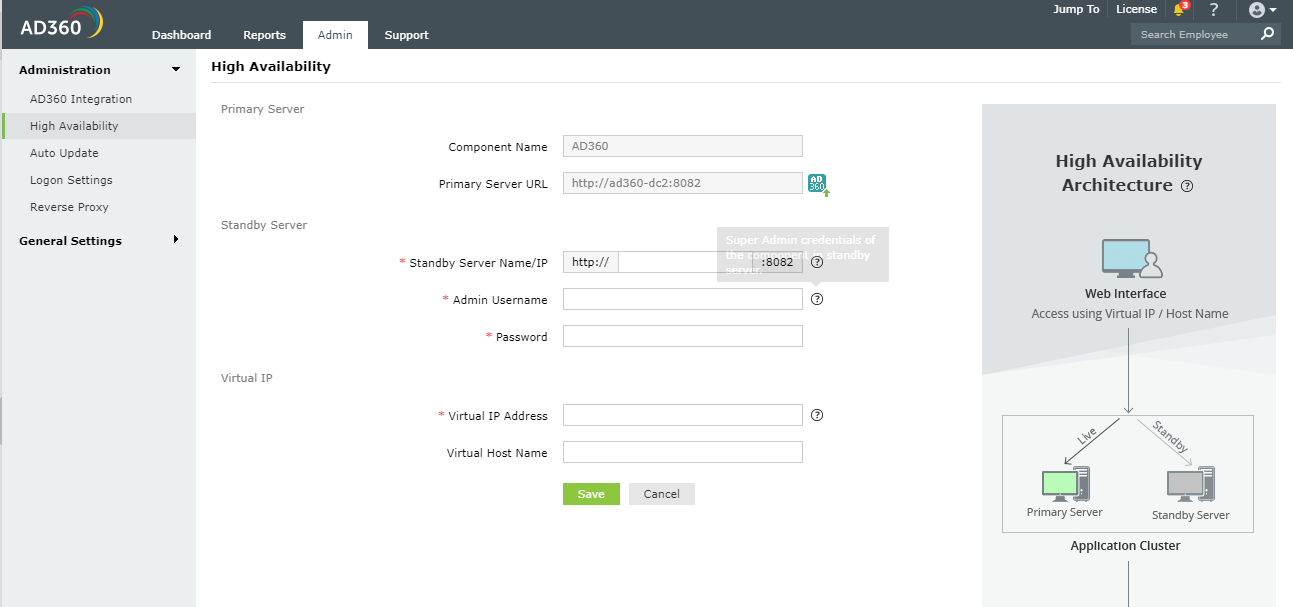Switch to the Dashboard tab
The image size is (1293, 607).
pos(181,35)
